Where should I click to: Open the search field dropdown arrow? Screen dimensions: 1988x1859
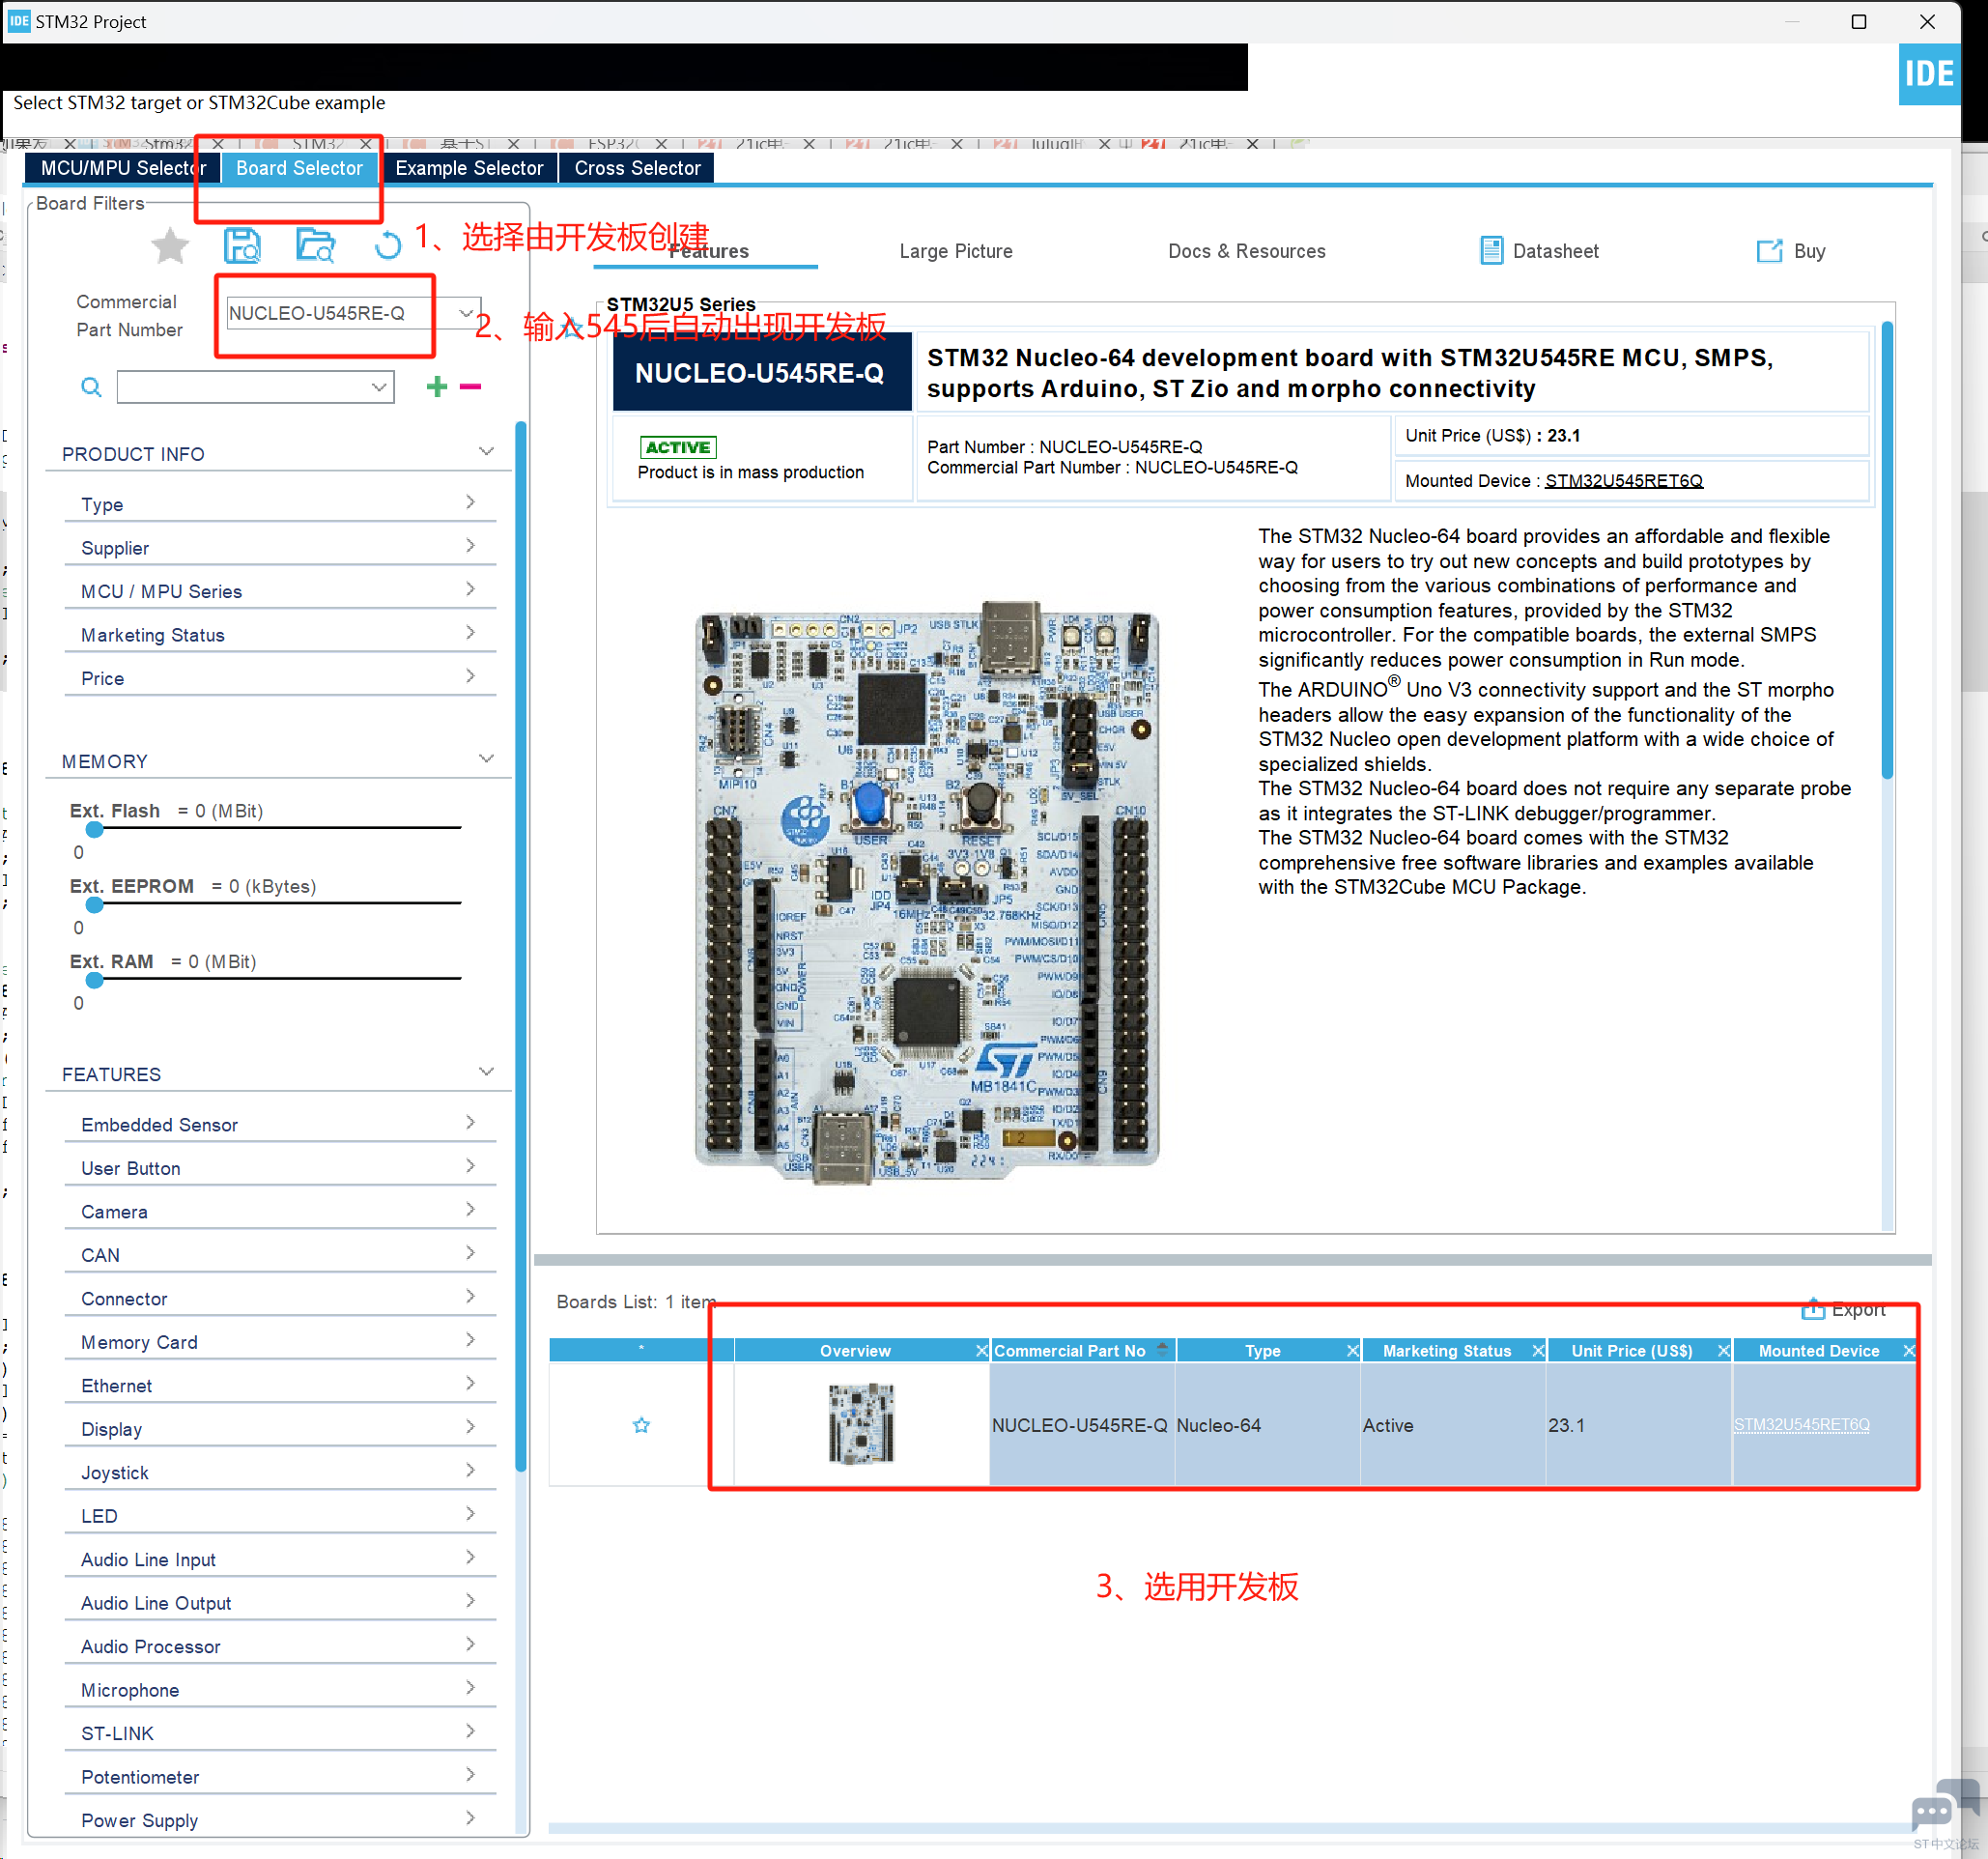point(379,387)
